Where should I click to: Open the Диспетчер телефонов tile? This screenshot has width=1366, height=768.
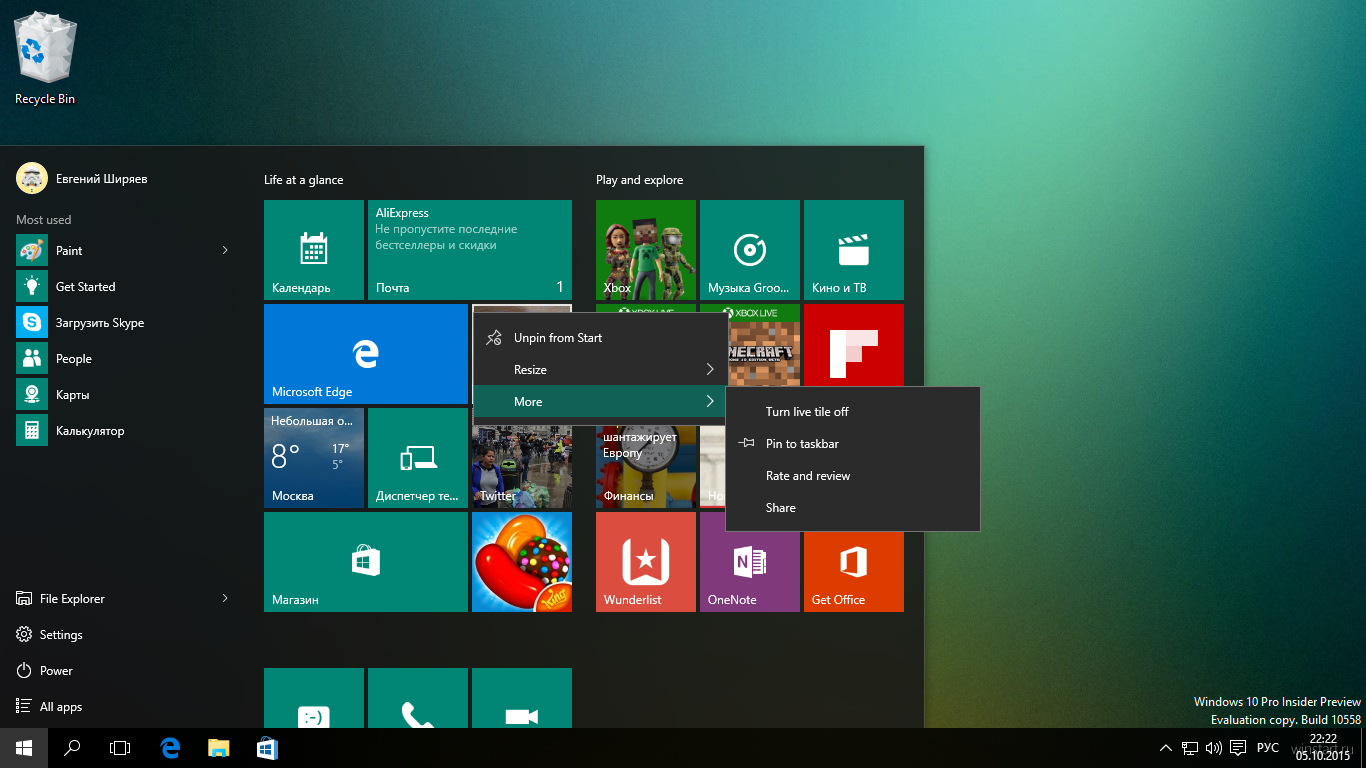(x=418, y=458)
